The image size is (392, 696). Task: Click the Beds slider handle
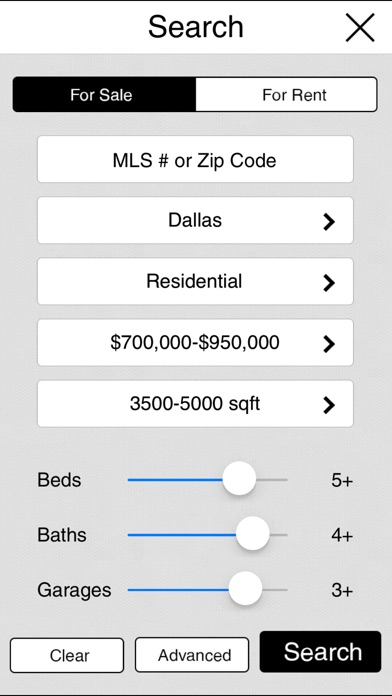[239, 479]
